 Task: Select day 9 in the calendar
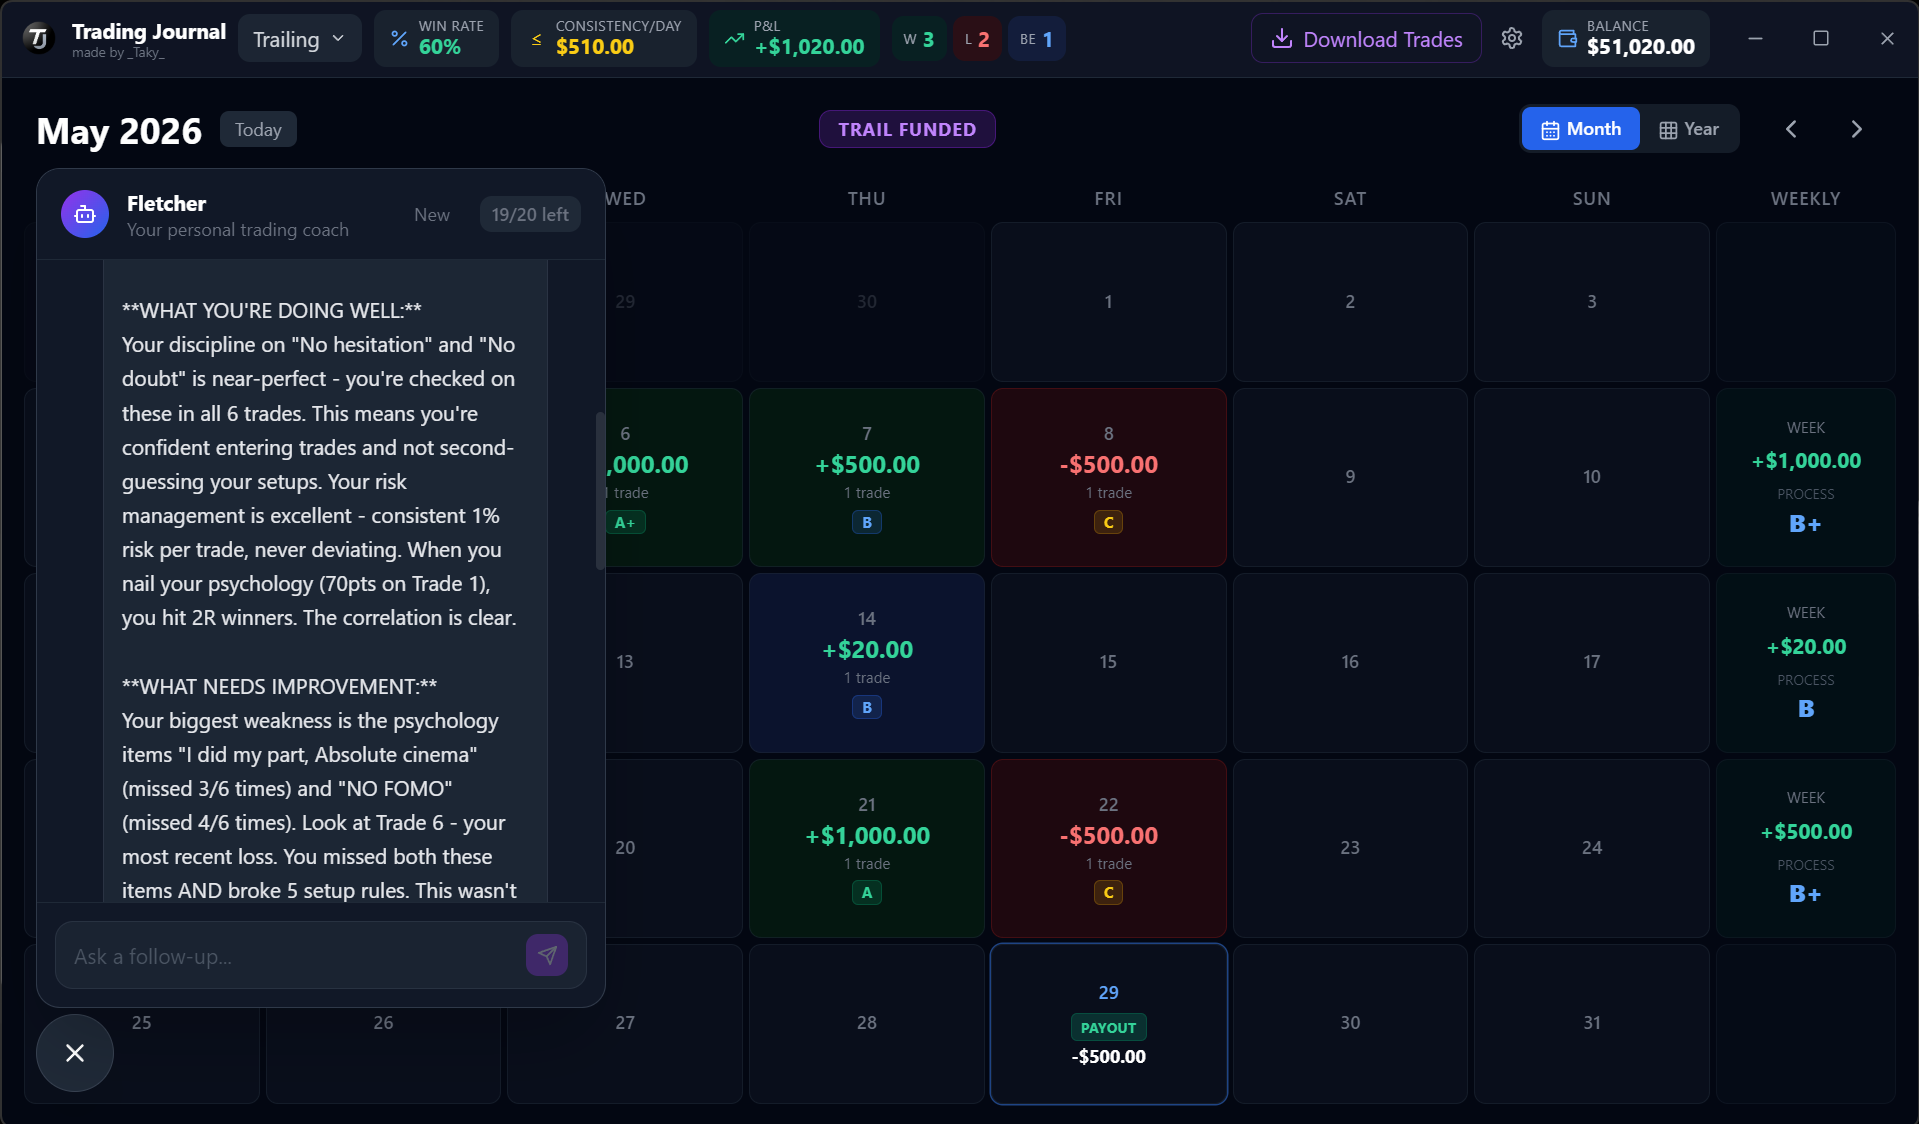click(1350, 477)
